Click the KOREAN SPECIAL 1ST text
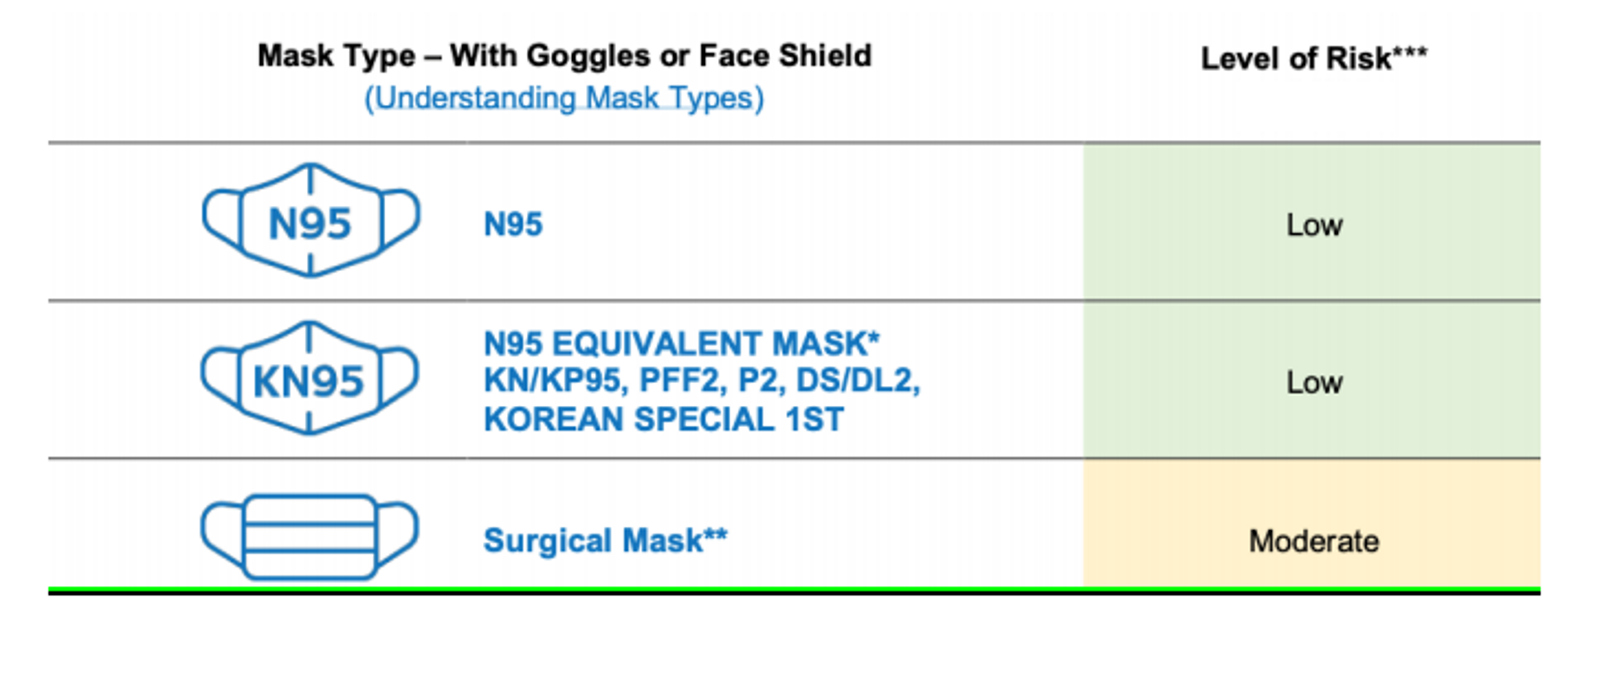The height and width of the screenshot is (690, 1600). point(664,419)
